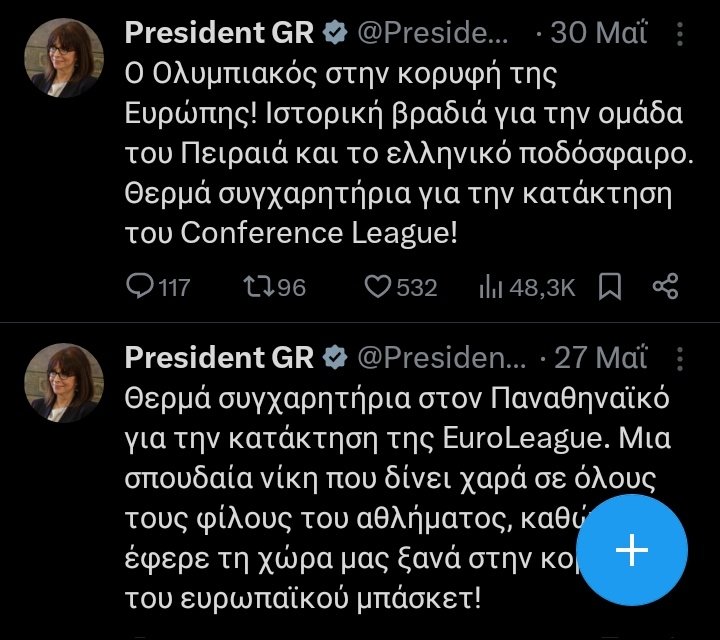This screenshot has height=640, width=720.
Task: Tap verified badge on the 27 Μαΐ tweet
Action: click(x=336, y=357)
